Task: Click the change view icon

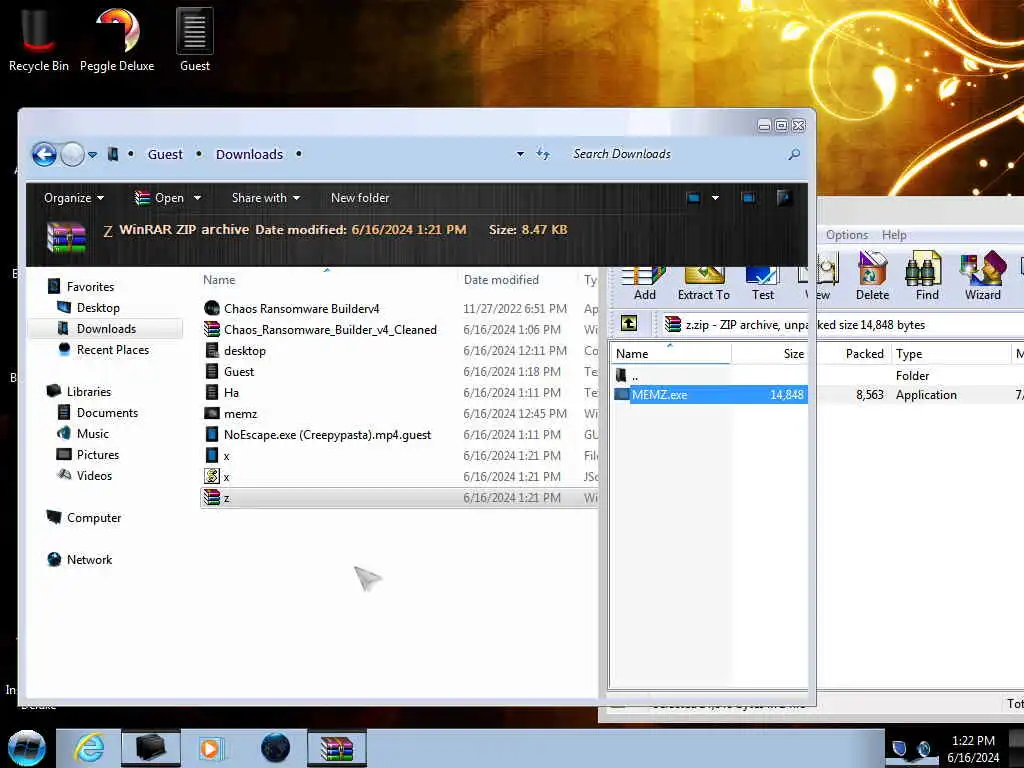Action: click(694, 198)
